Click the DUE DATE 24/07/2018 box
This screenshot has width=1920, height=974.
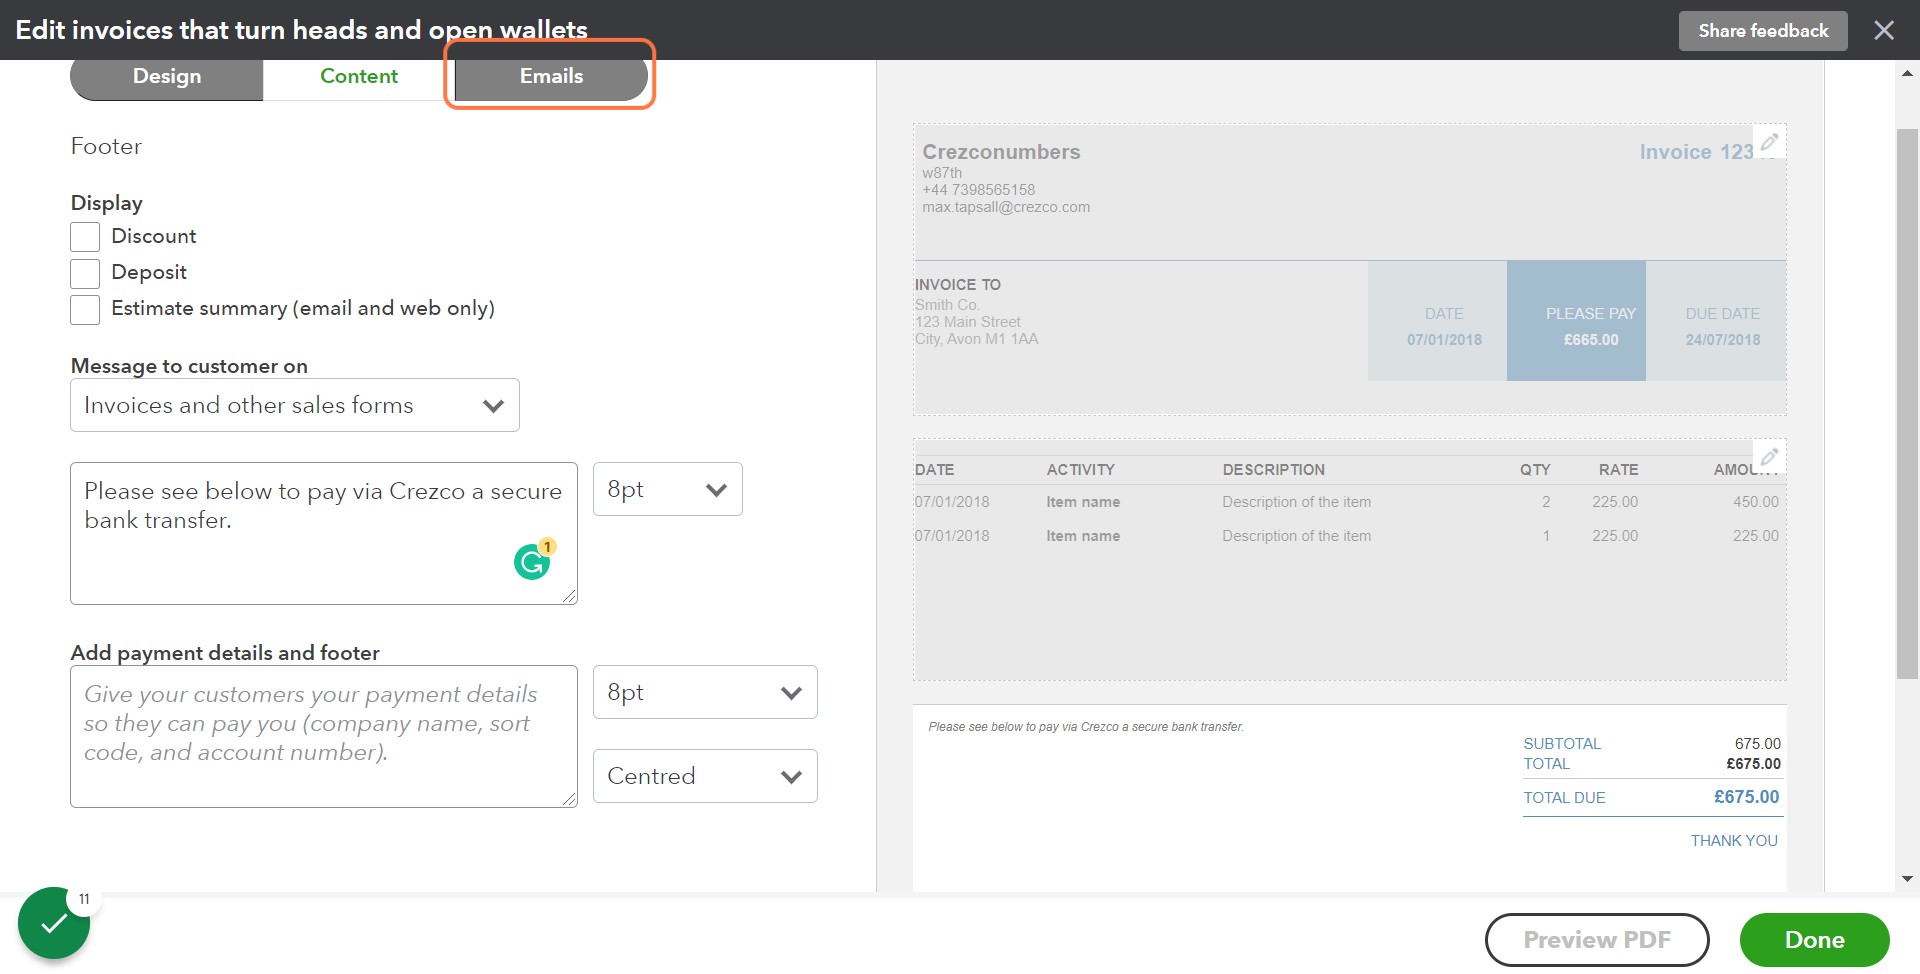coord(1716,321)
